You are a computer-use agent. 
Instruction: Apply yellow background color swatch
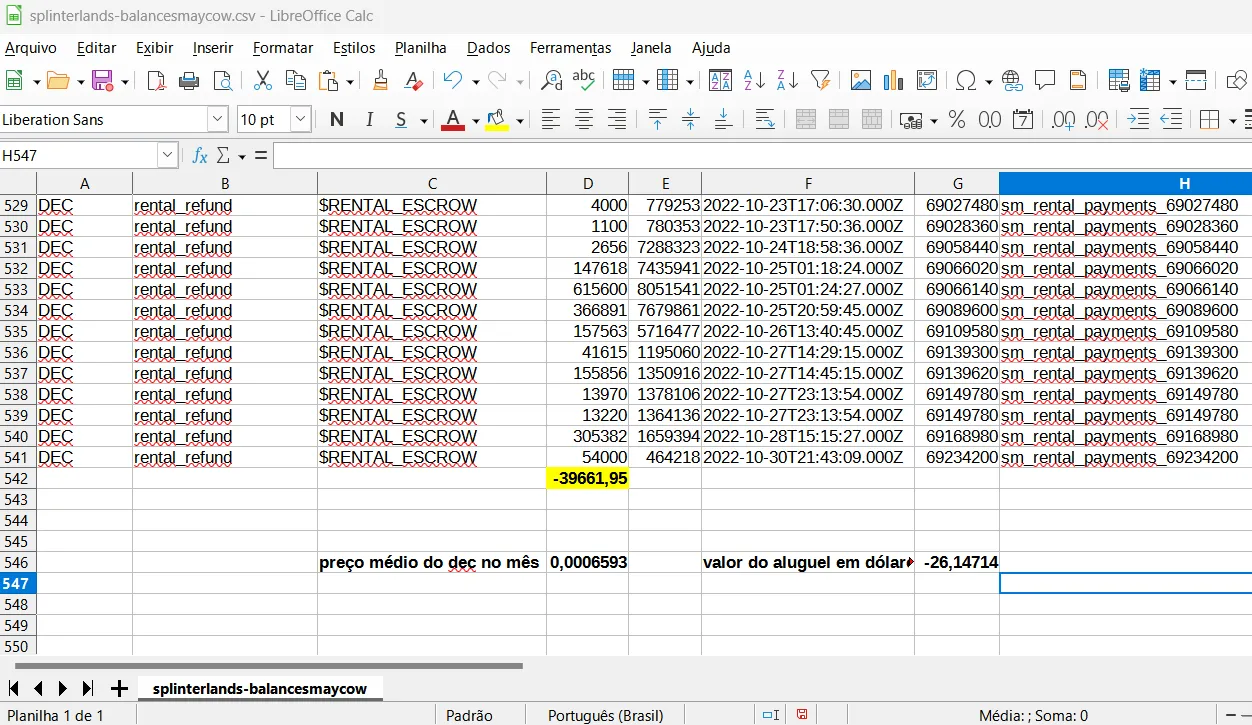pos(497,120)
